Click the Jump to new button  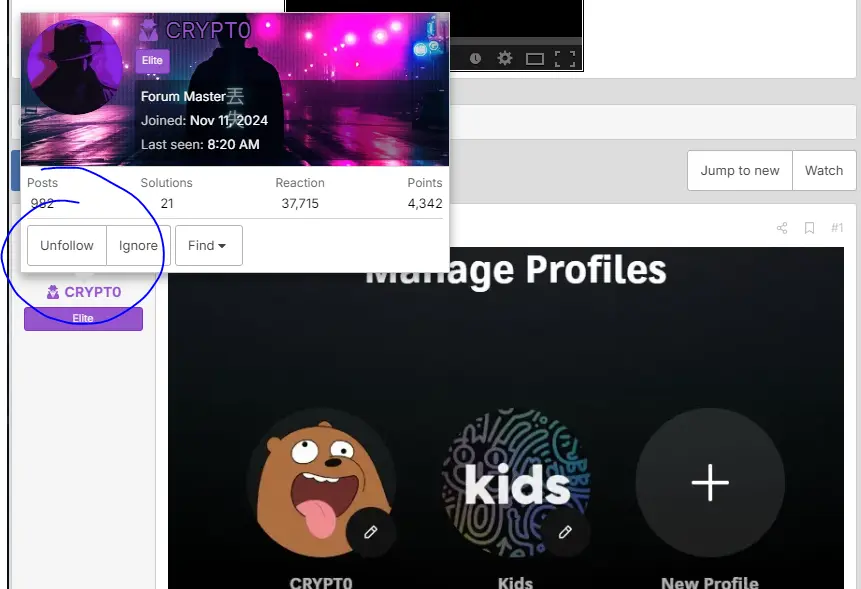point(740,171)
